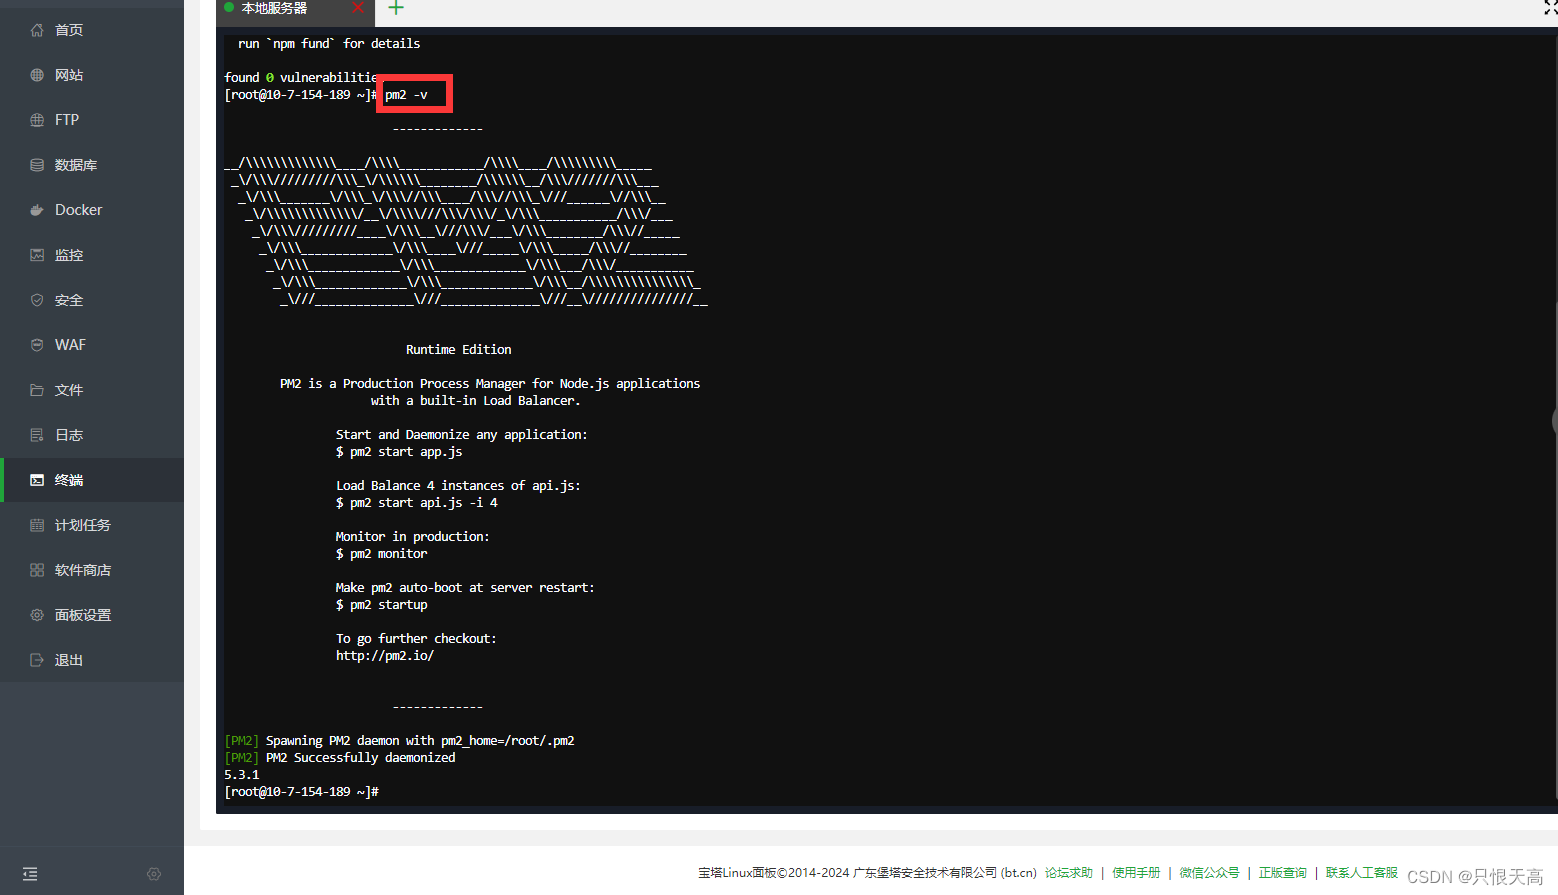Viewport: 1558px width, 895px height.
Task: Click the 监控 monitor icon
Action: click(x=37, y=255)
